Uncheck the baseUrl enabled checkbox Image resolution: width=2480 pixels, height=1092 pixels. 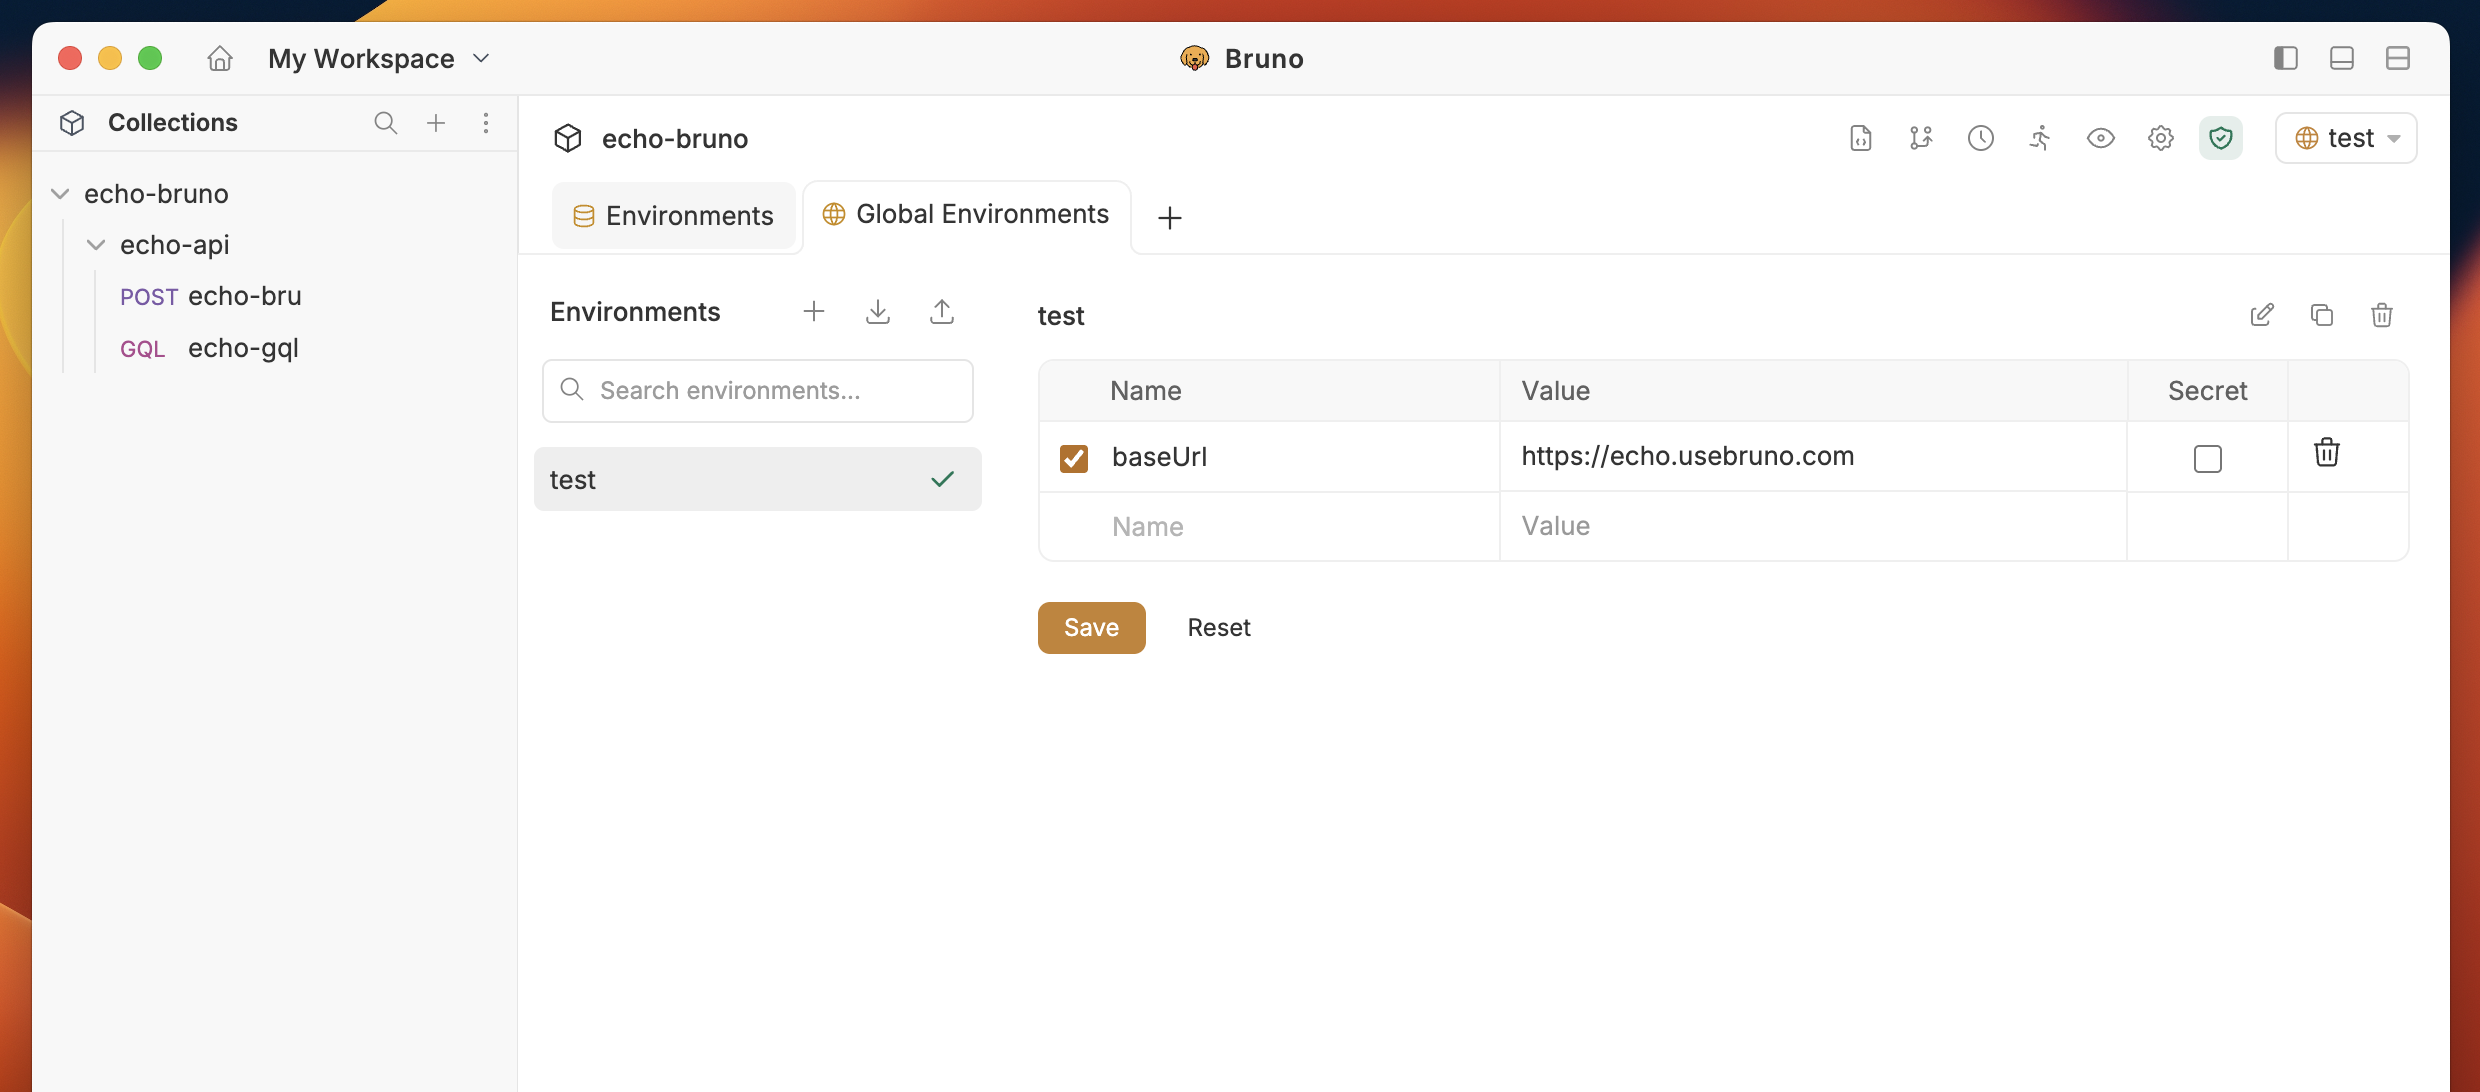pos(1073,458)
